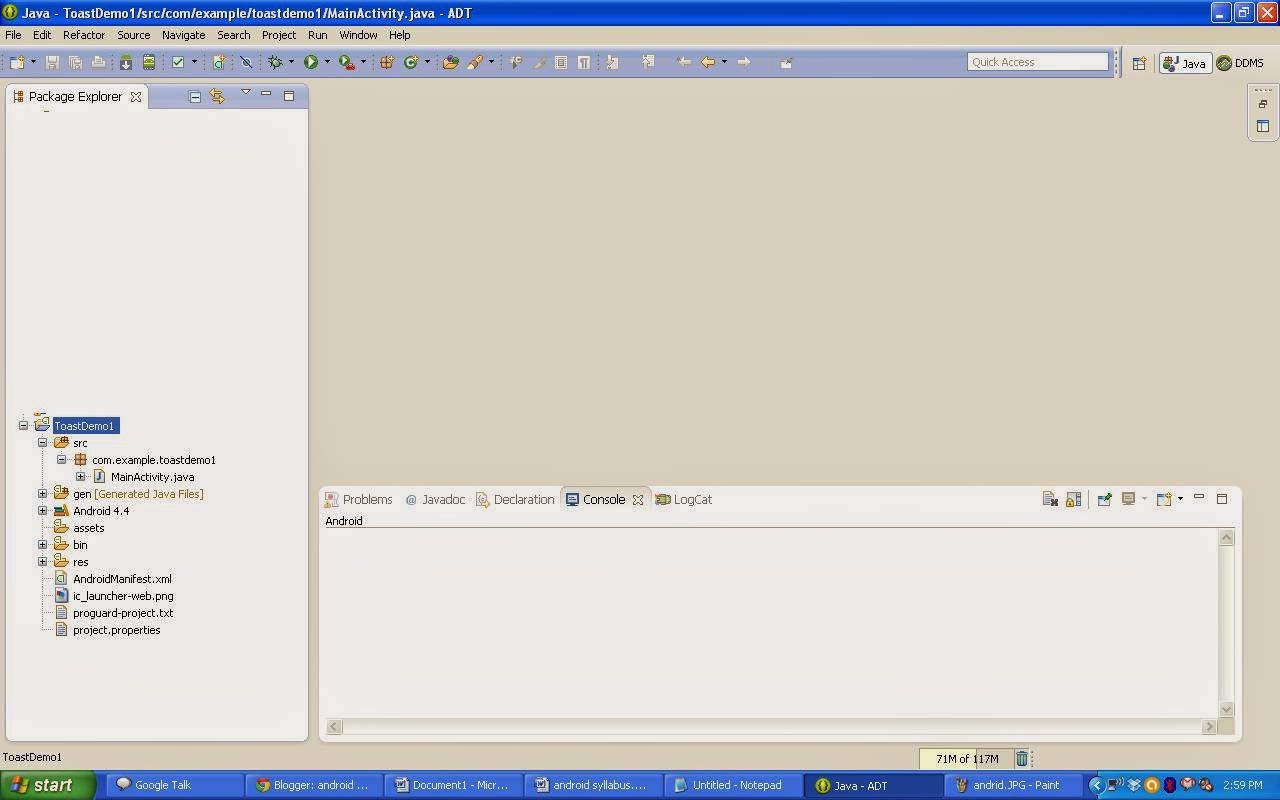The image size is (1280, 800).
Task: Open the Refactor menu
Action: coord(84,35)
